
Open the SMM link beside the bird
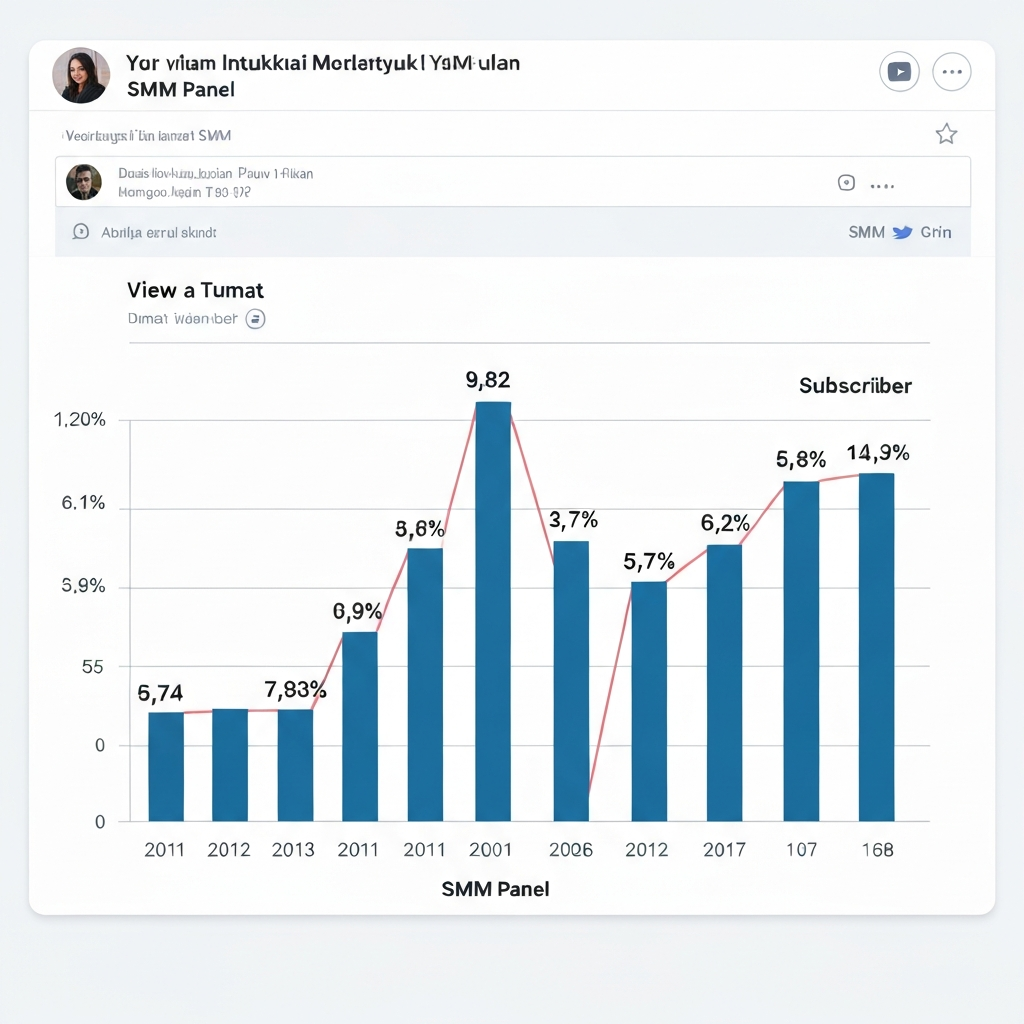[x=866, y=232]
